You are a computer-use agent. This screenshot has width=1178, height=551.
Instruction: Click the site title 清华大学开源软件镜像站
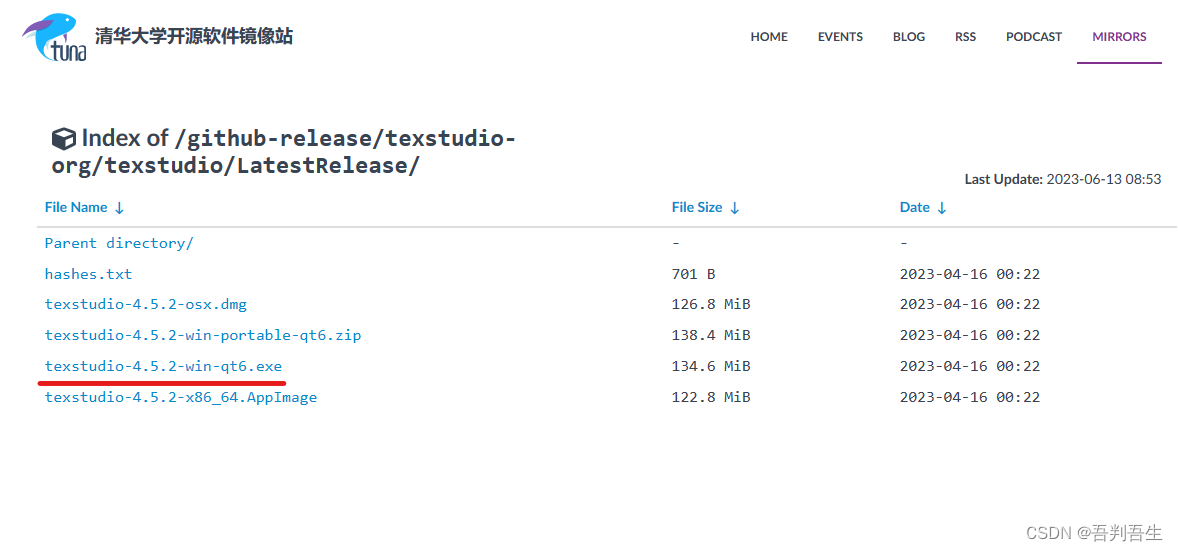tap(194, 35)
